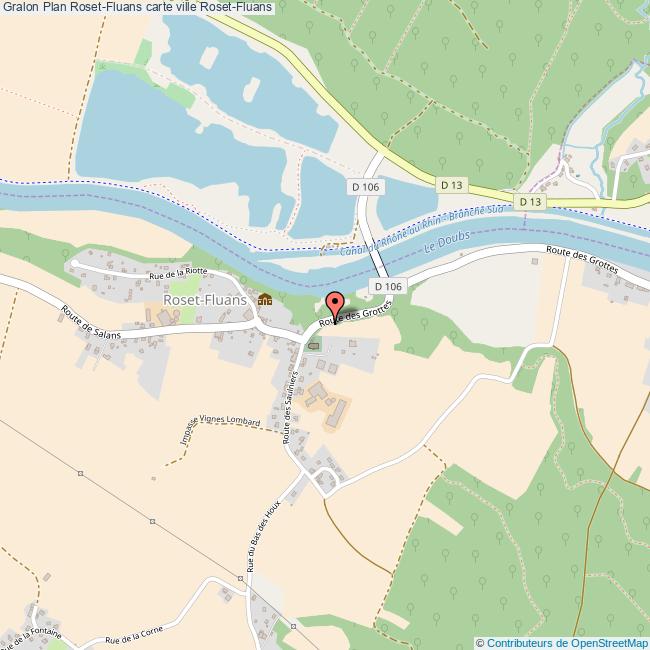Click the Rue de la Fontaine label
The width and height of the screenshot is (650, 650).
pos(31,639)
